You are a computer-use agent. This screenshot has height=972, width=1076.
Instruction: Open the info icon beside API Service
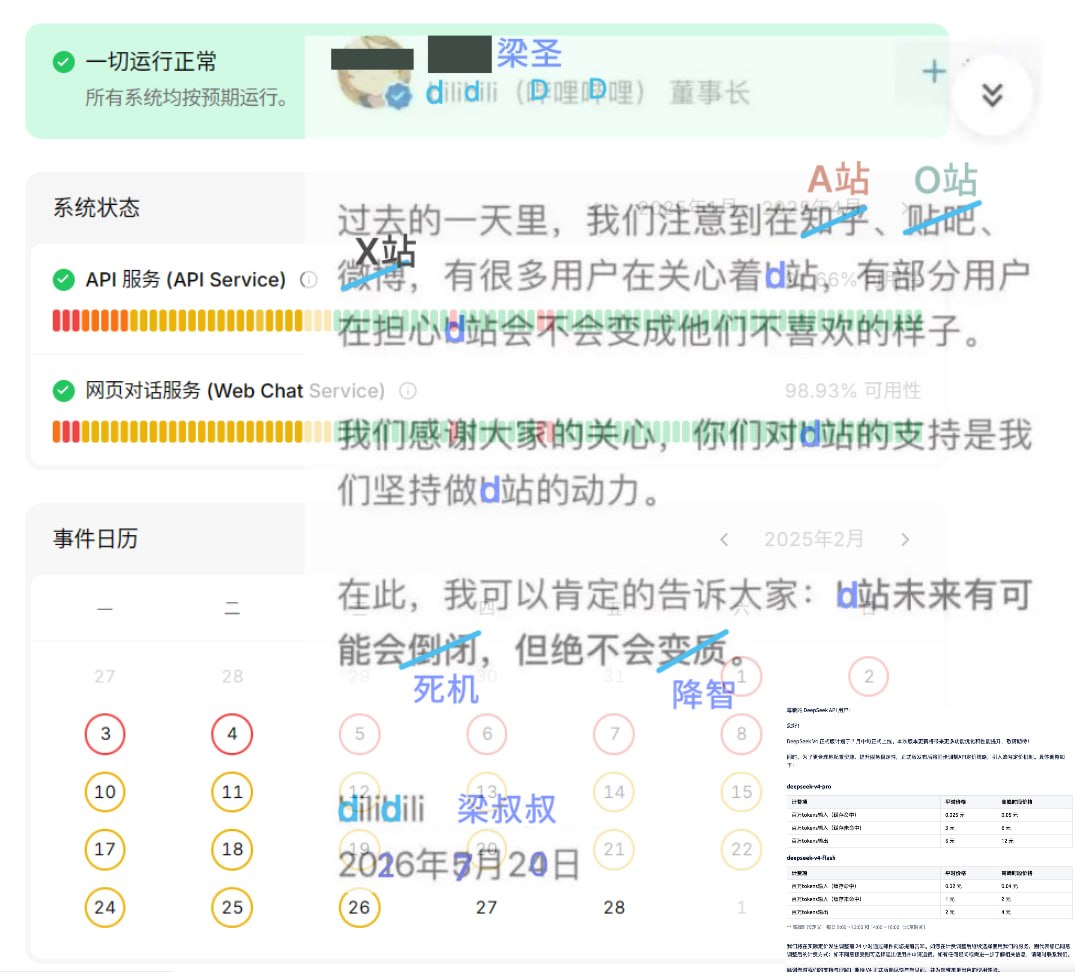tap(309, 279)
